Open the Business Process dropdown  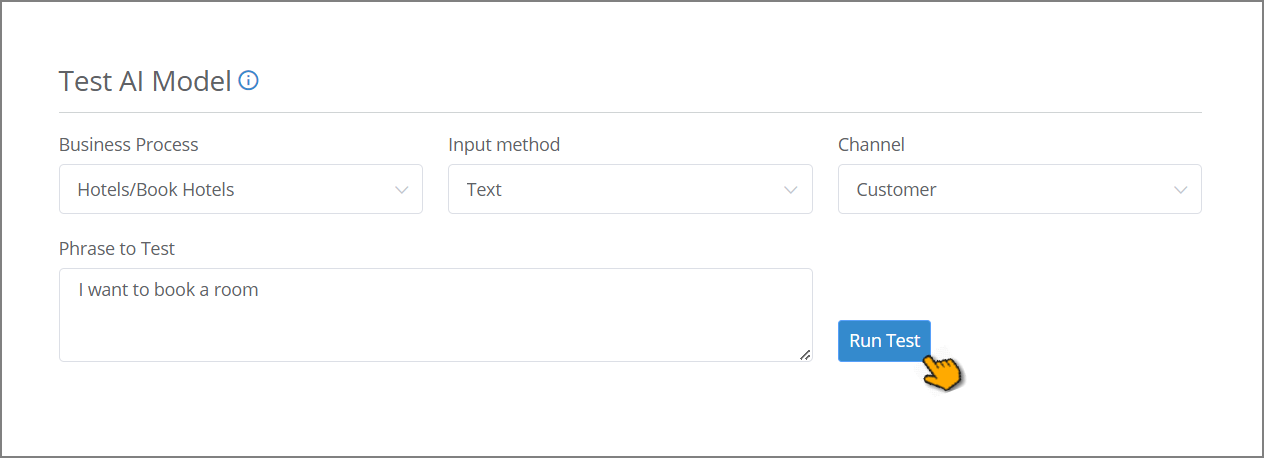tap(241, 189)
